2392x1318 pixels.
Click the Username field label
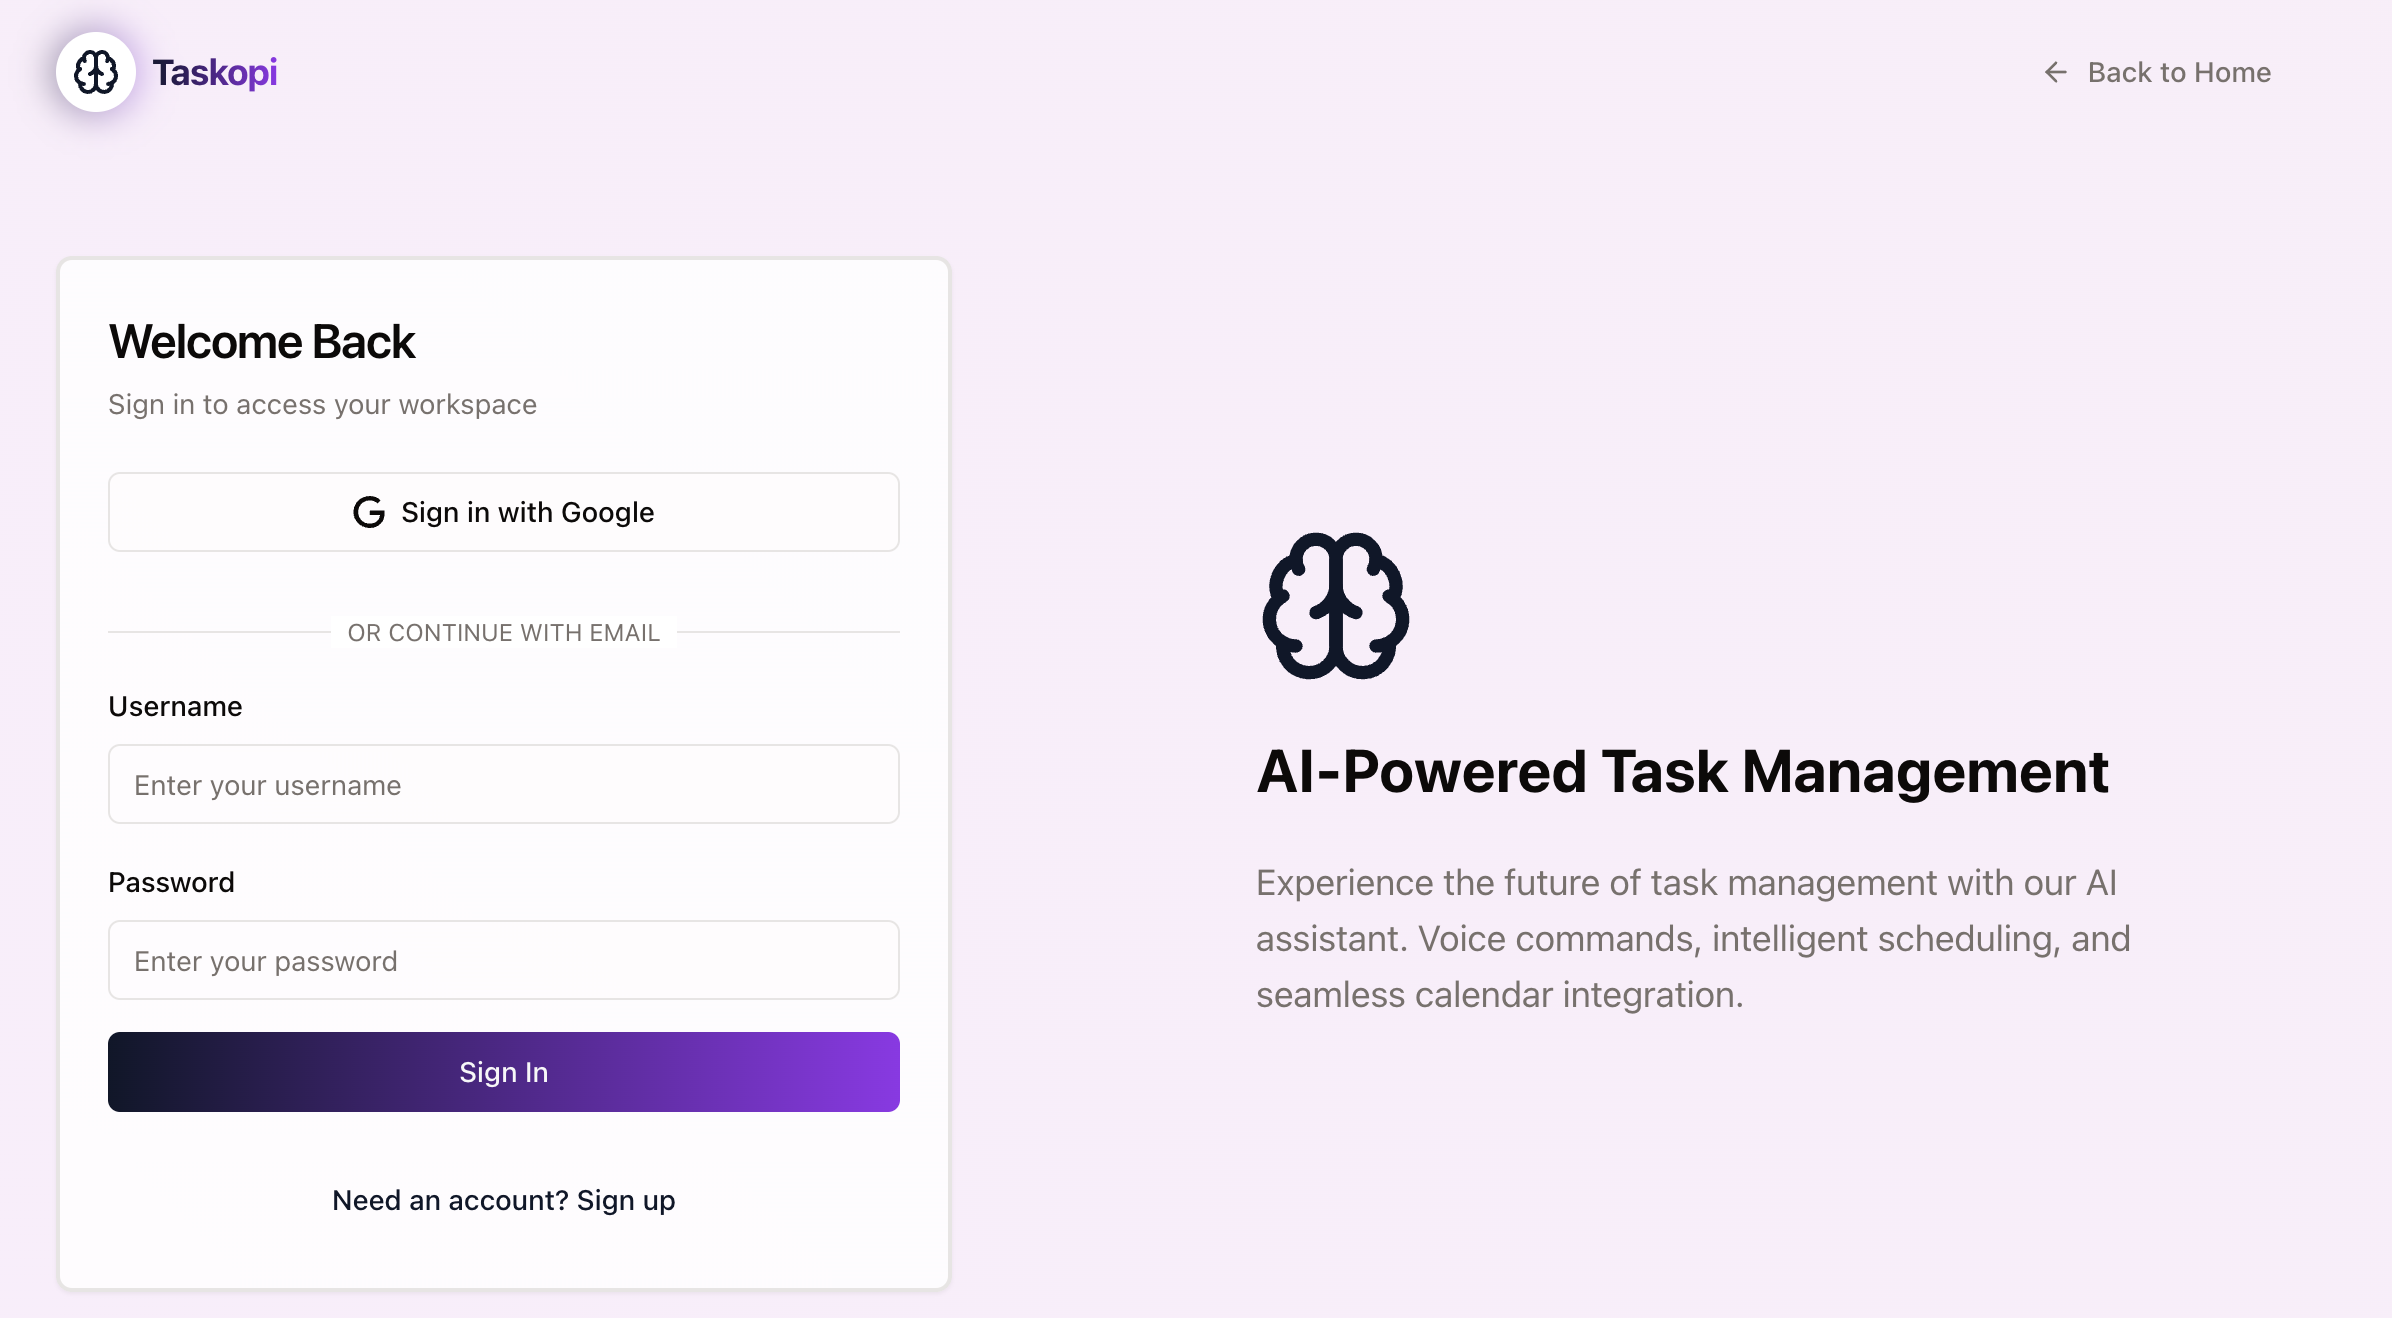pyautogui.click(x=175, y=707)
